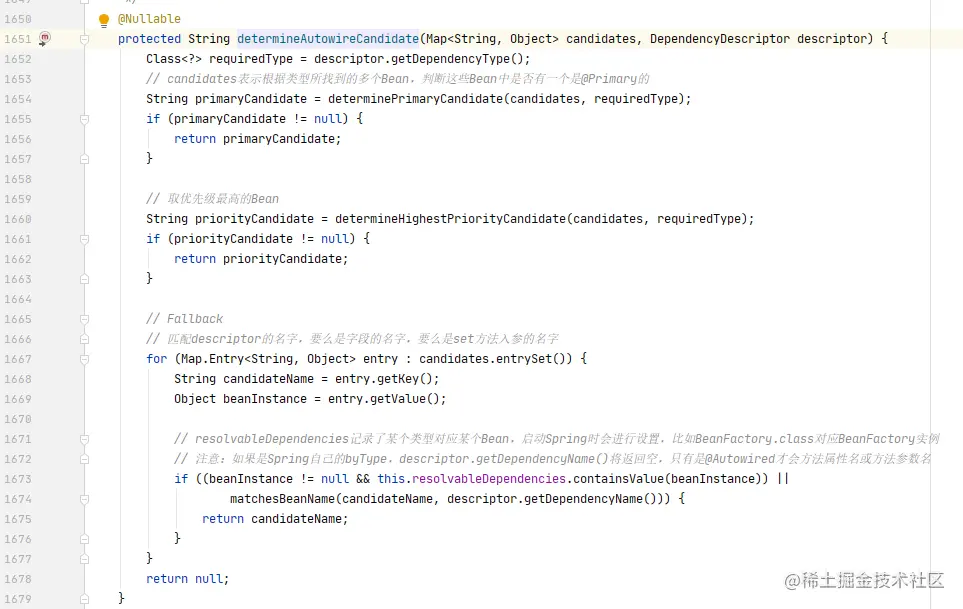963x609 pixels.
Task: Click the resolvableDependencies field reference
Action: click(485, 479)
